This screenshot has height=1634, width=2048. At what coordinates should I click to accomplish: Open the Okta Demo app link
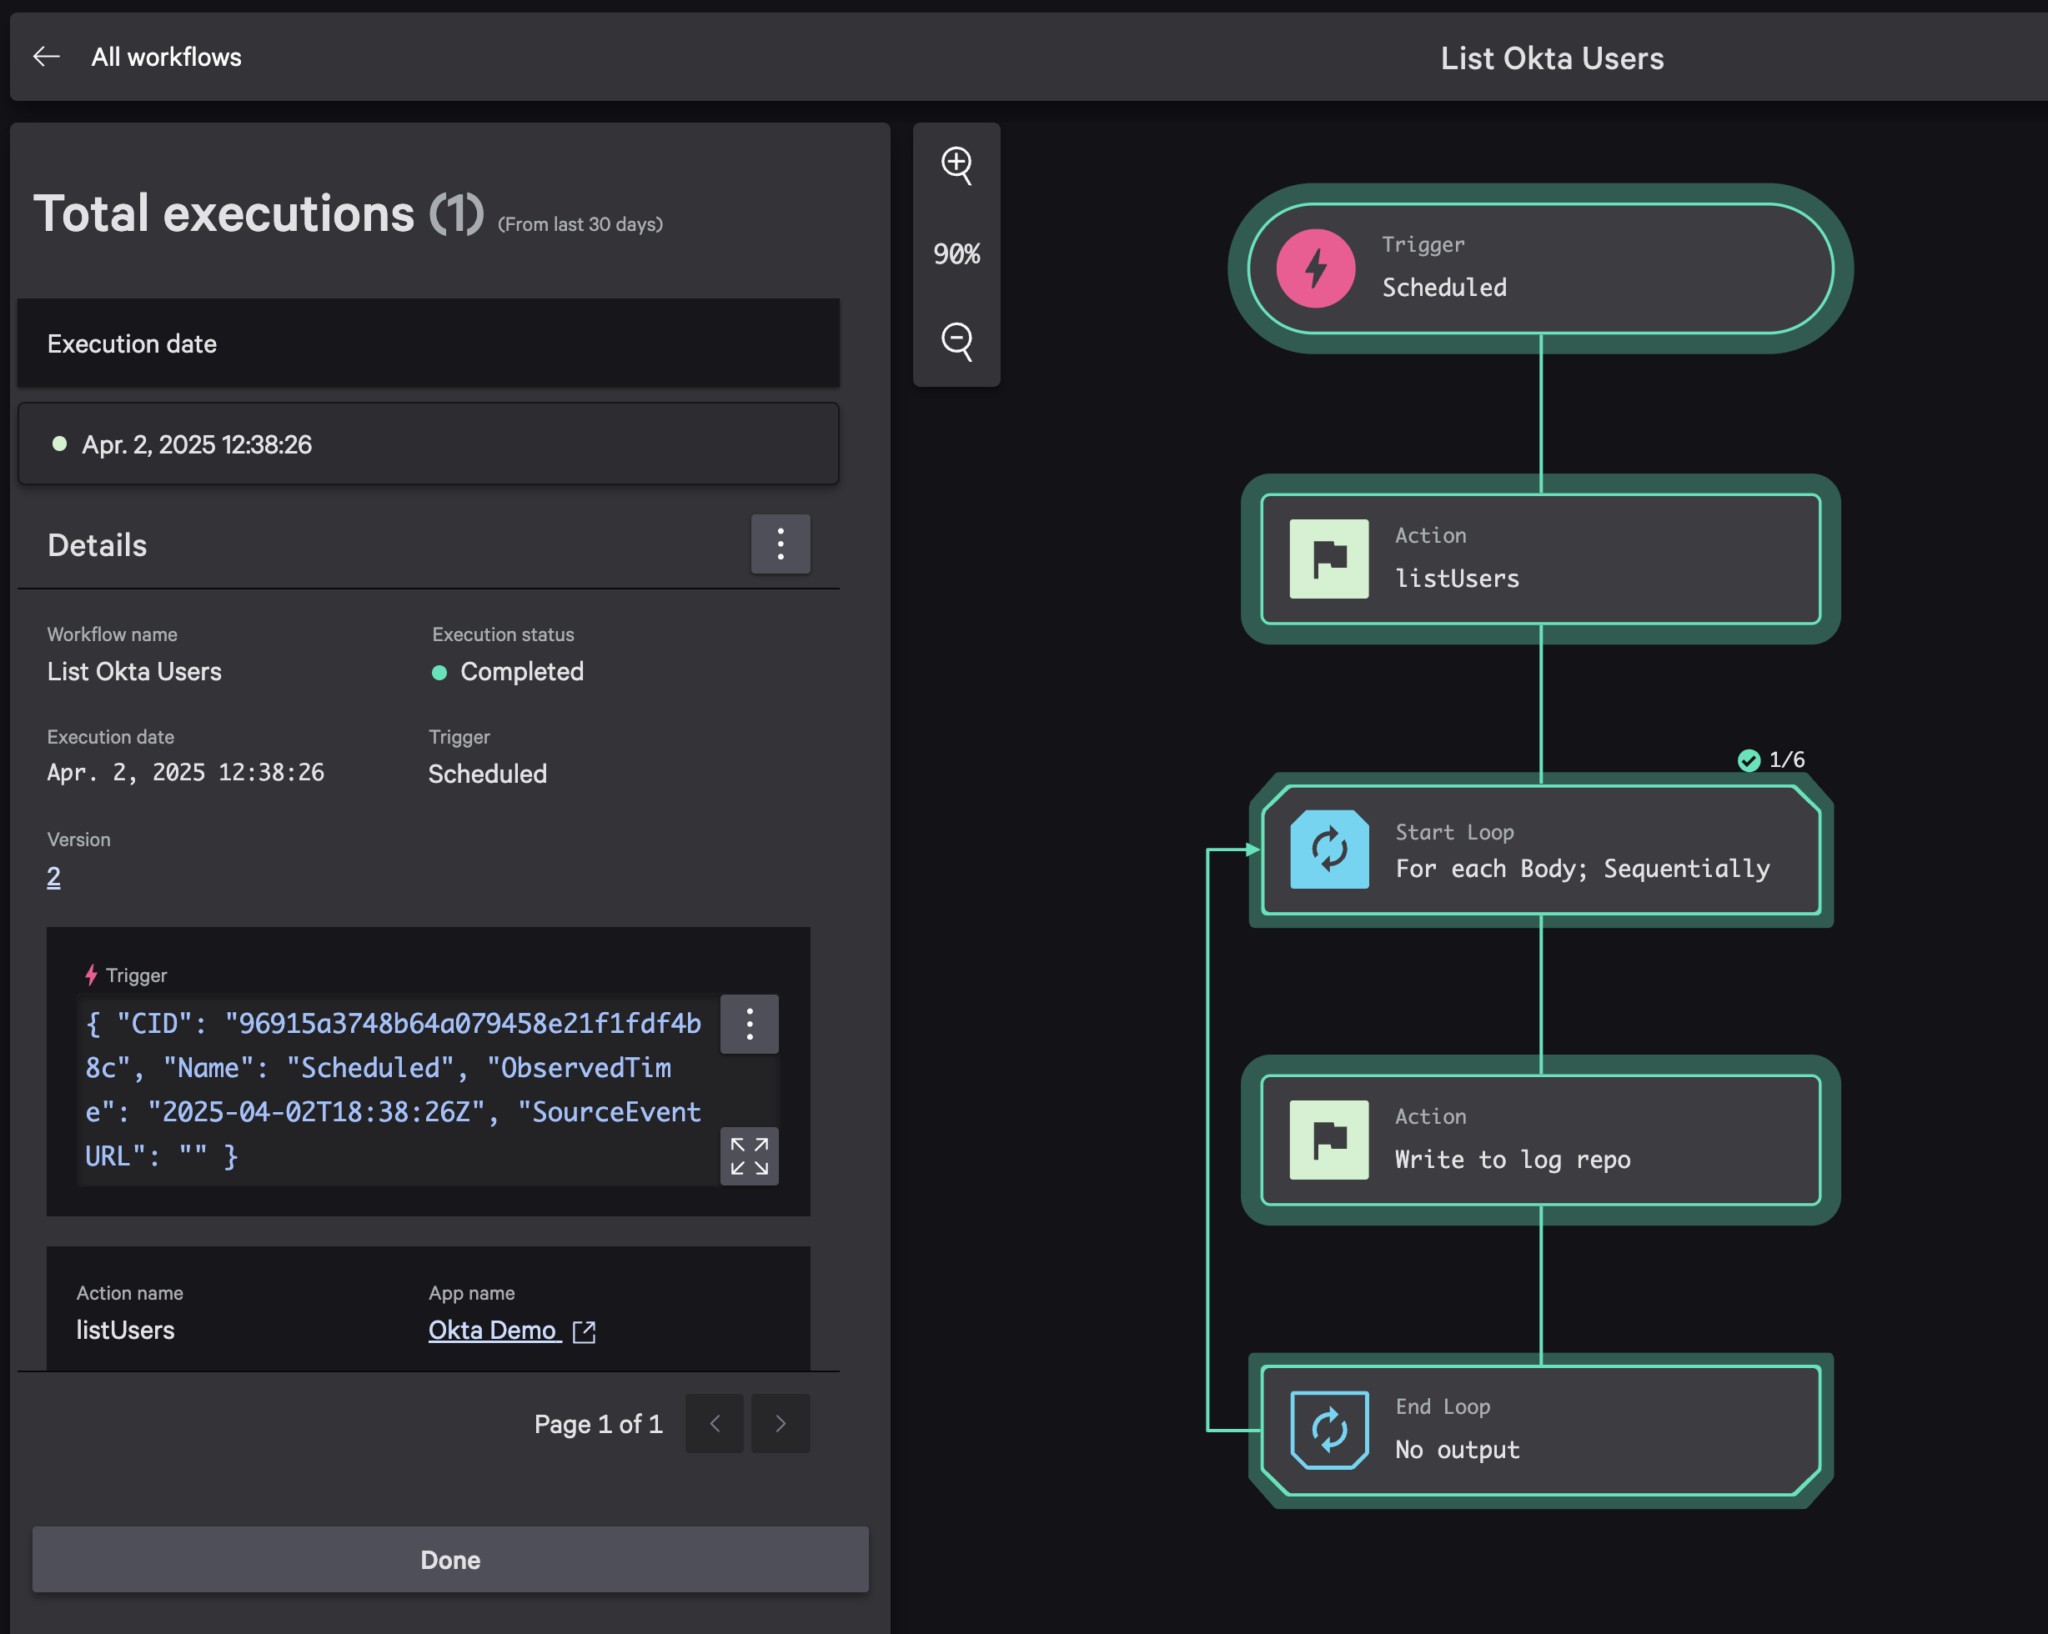coord(494,1330)
